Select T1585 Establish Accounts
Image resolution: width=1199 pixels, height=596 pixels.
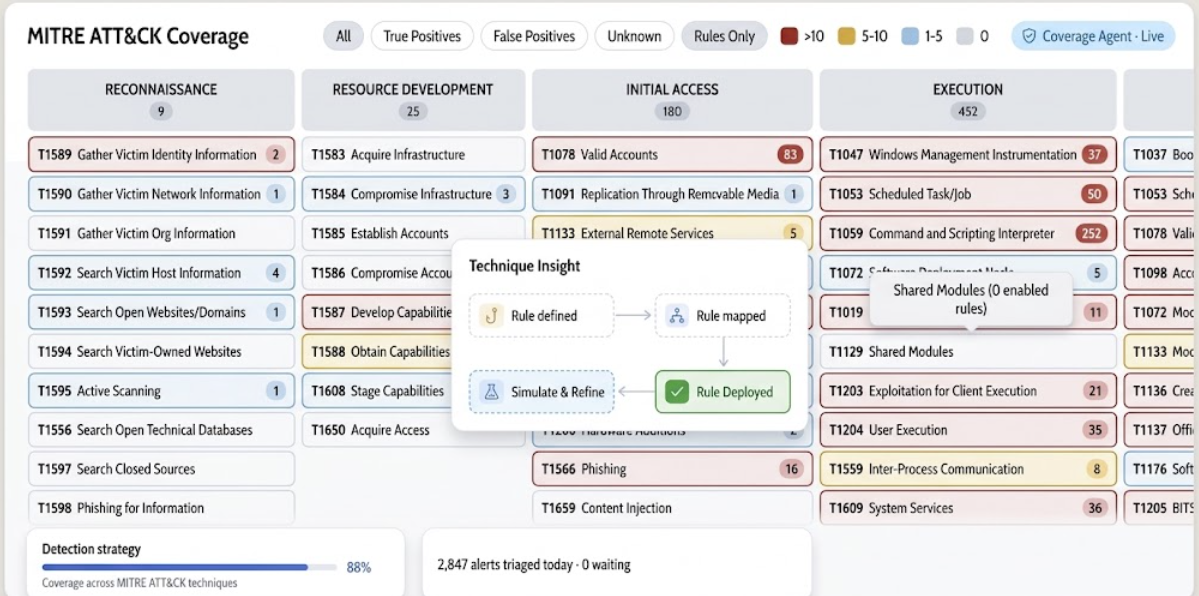pyautogui.click(x=413, y=233)
